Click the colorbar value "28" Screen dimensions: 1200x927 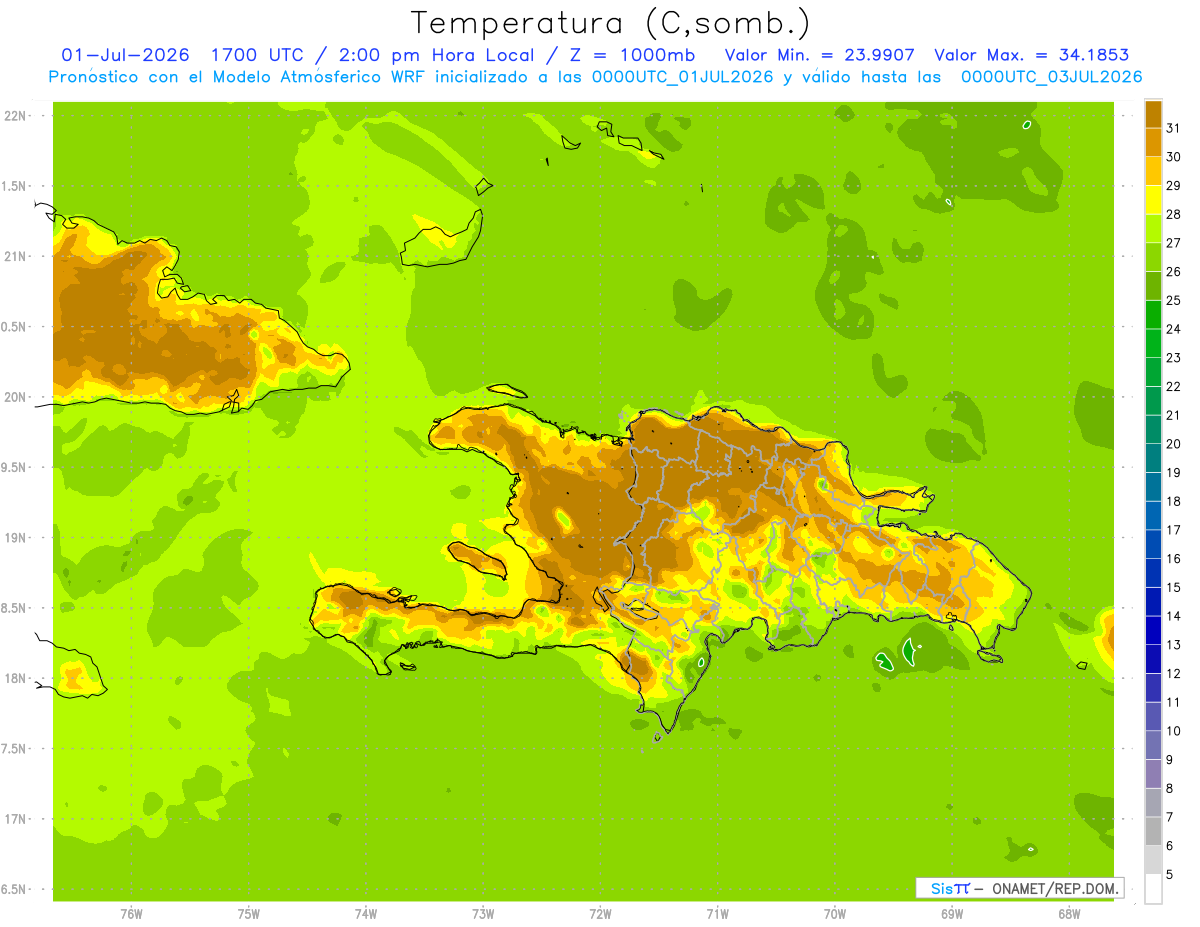pos(1174,214)
